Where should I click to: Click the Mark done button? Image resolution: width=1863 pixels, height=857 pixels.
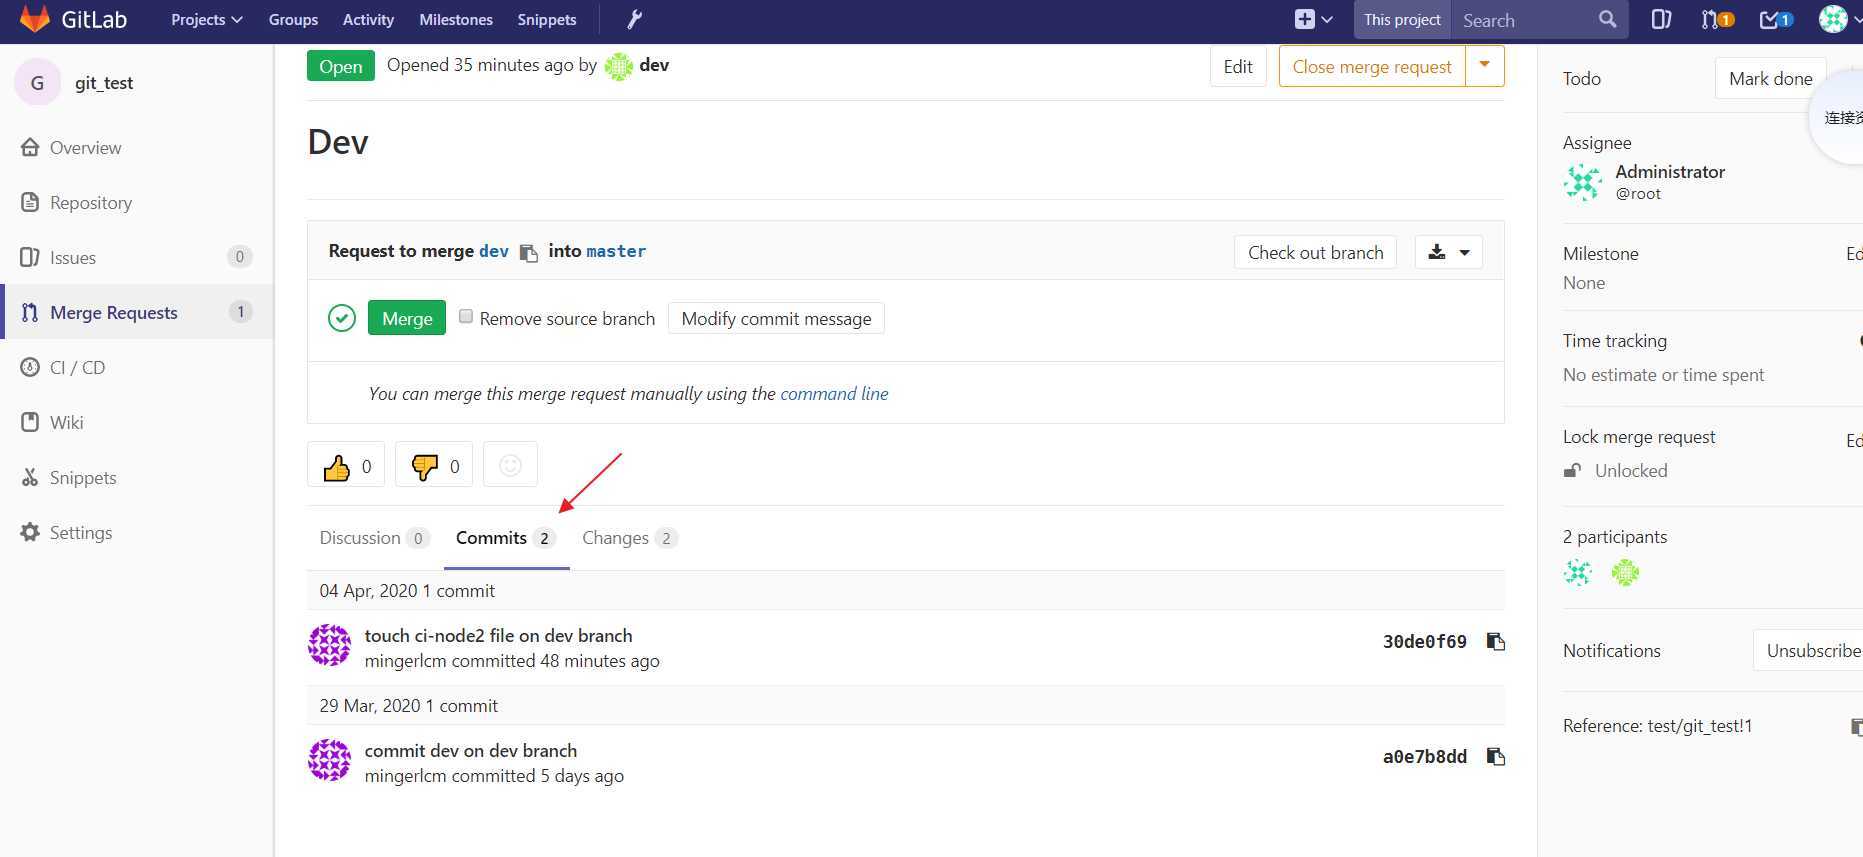1770,78
